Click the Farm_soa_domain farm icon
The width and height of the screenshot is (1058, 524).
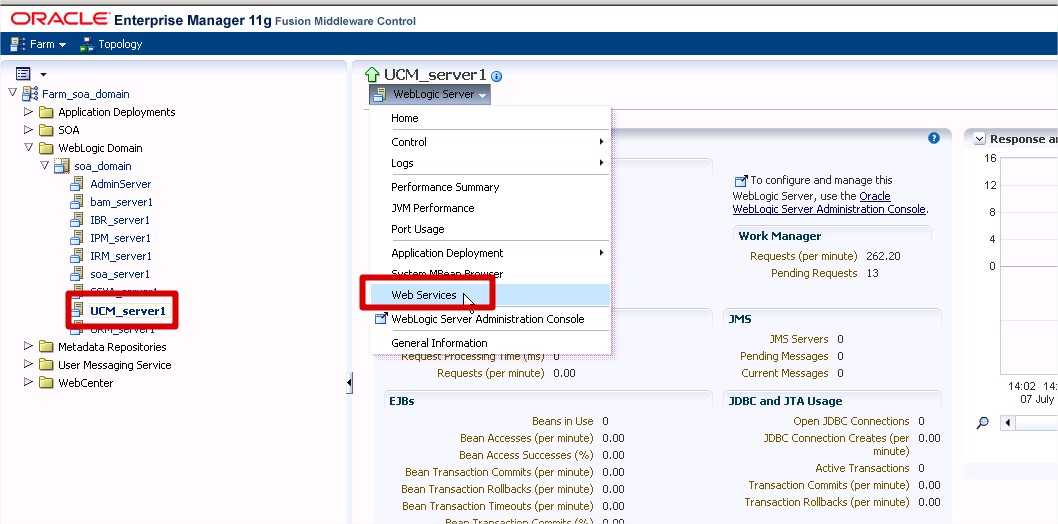30,94
